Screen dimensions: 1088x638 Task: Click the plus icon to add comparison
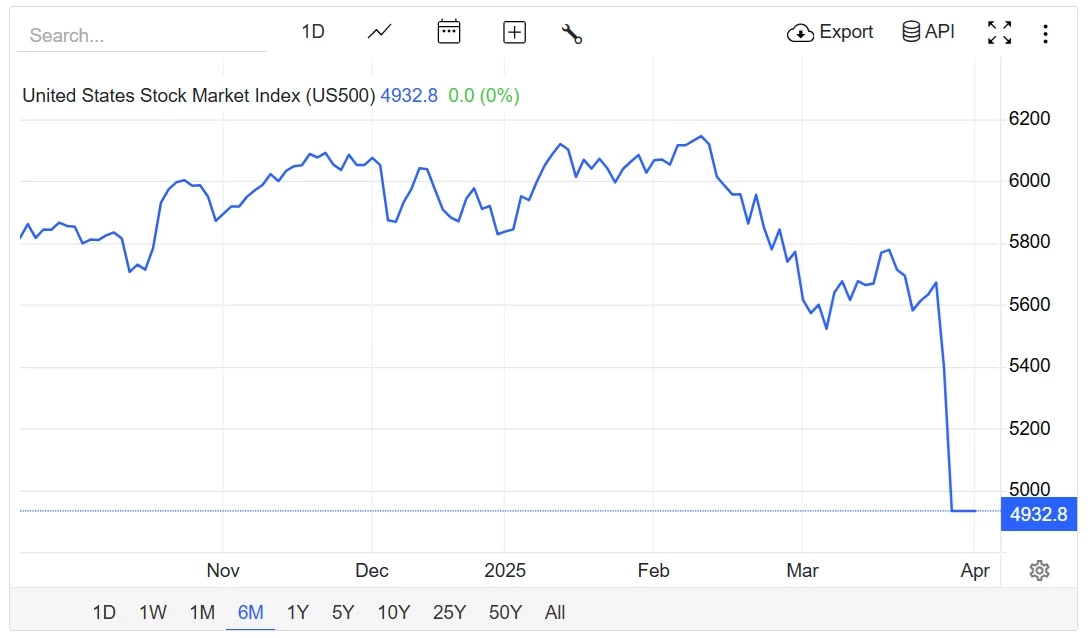click(x=514, y=33)
